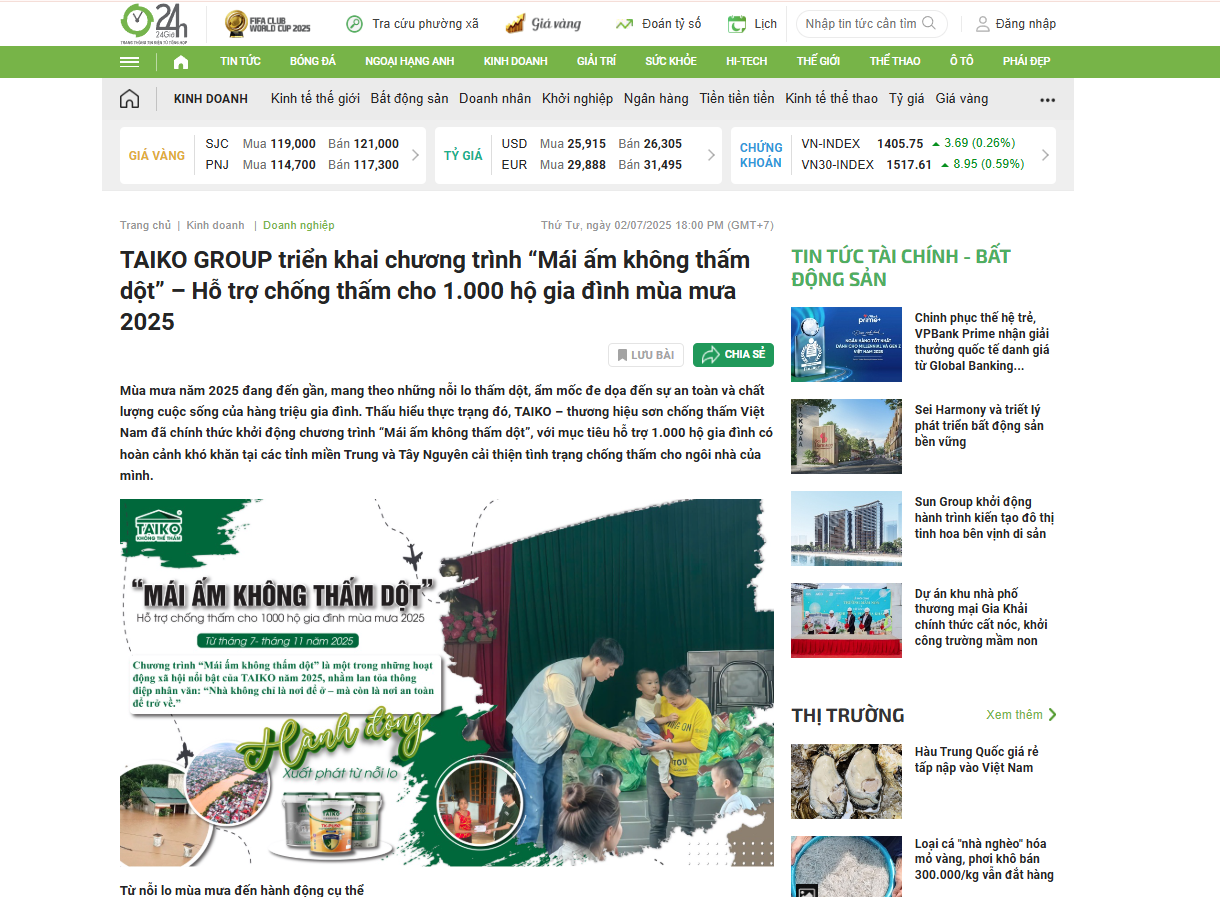Expand the Tỷ giá panel arrow

tap(712, 155)
